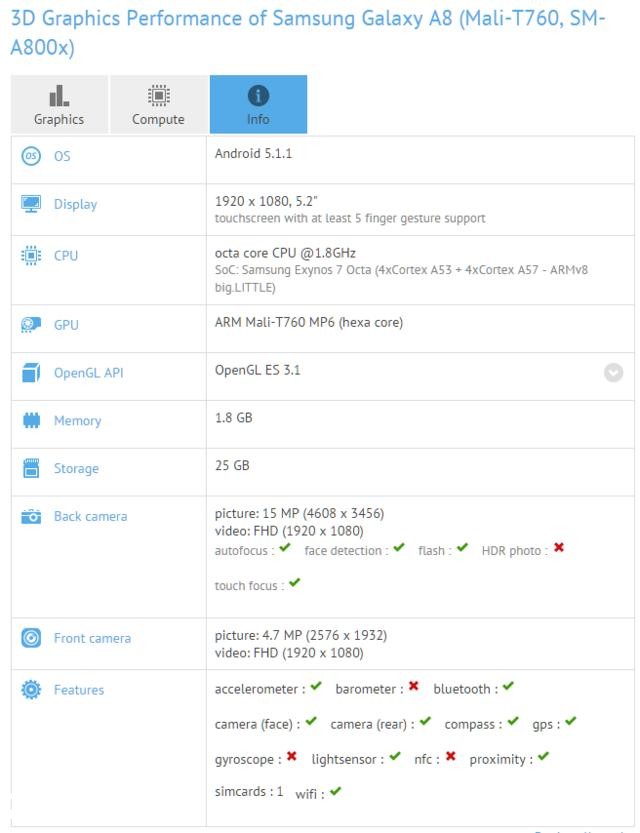Click the Back camera icon

click(31, 516)
